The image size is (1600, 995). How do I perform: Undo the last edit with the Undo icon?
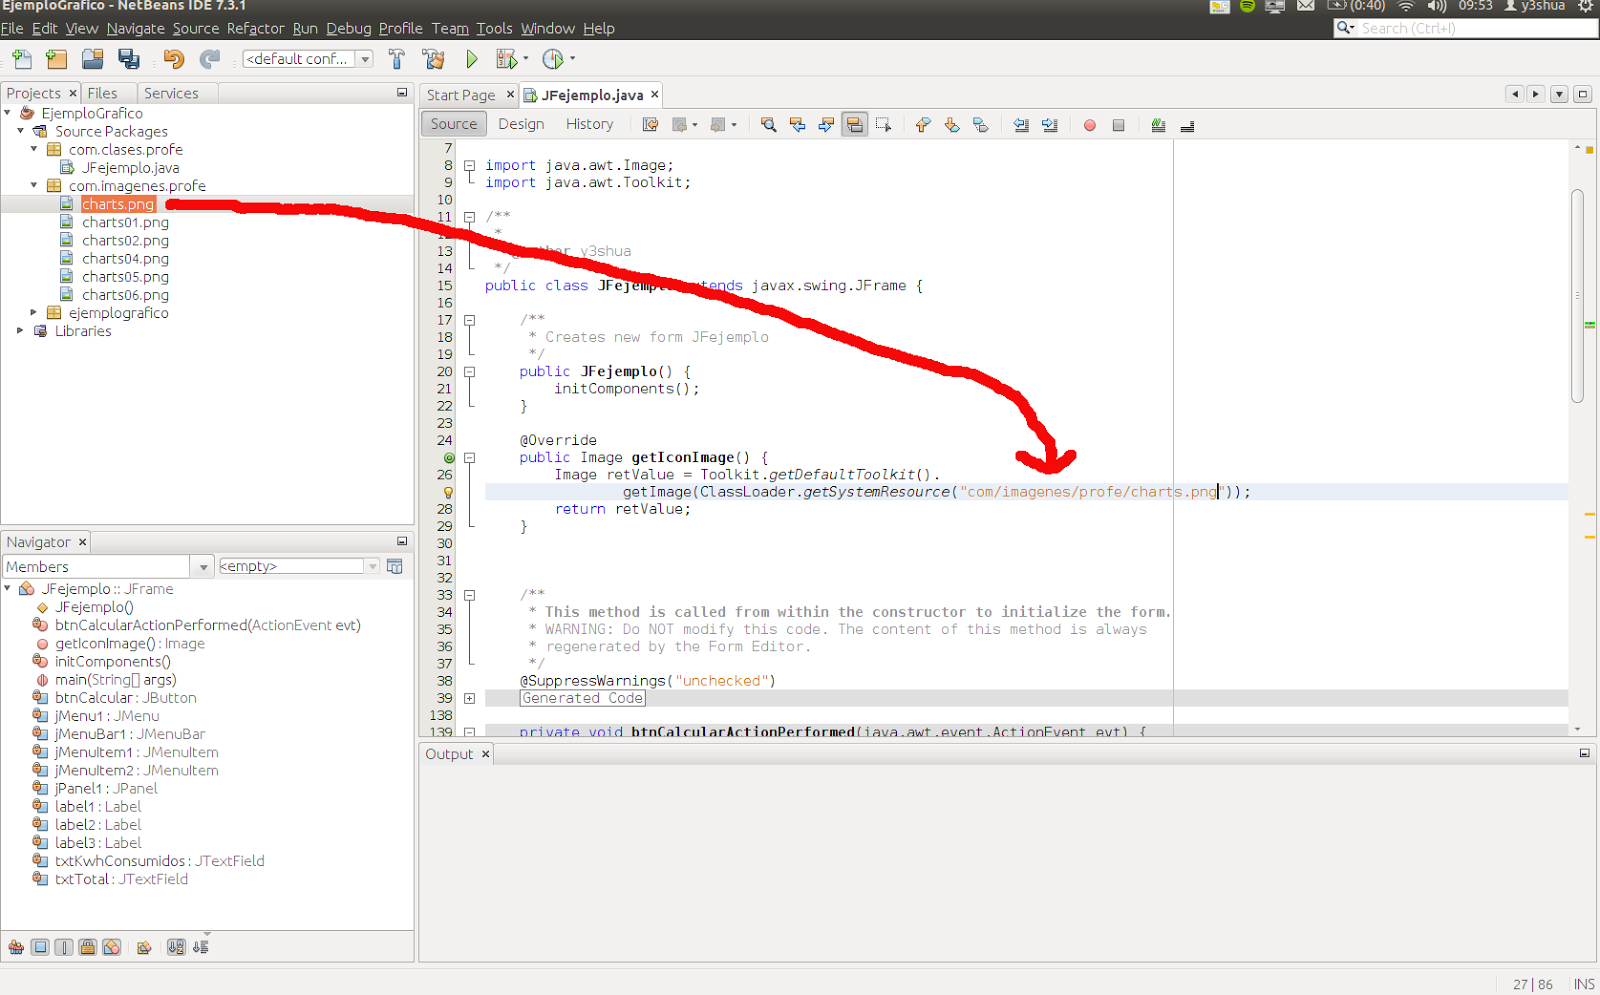point(173,59)
